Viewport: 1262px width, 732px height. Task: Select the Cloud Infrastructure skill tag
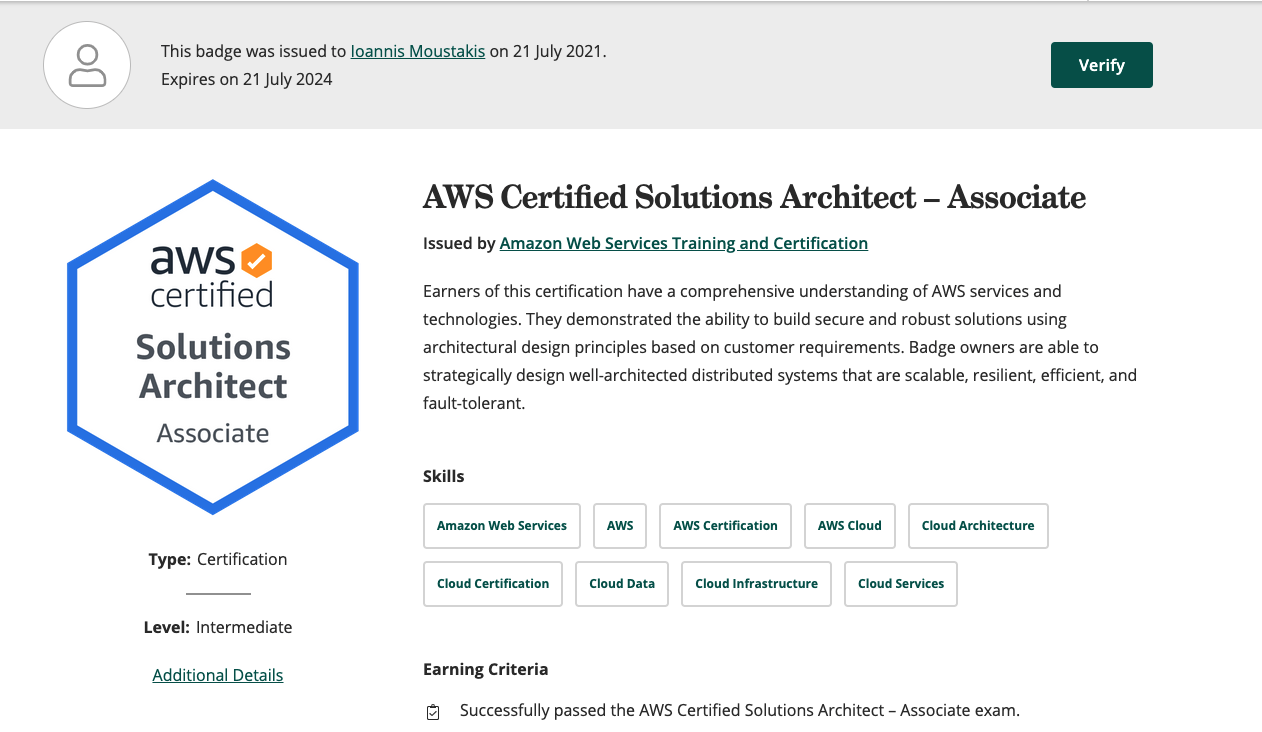click(x=756, y=584)
